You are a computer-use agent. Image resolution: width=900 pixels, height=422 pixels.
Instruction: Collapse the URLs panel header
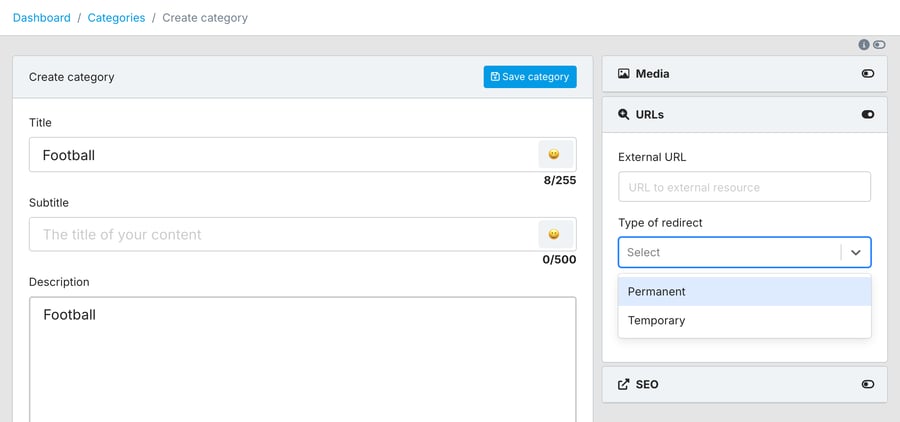(x=744, y=114)
